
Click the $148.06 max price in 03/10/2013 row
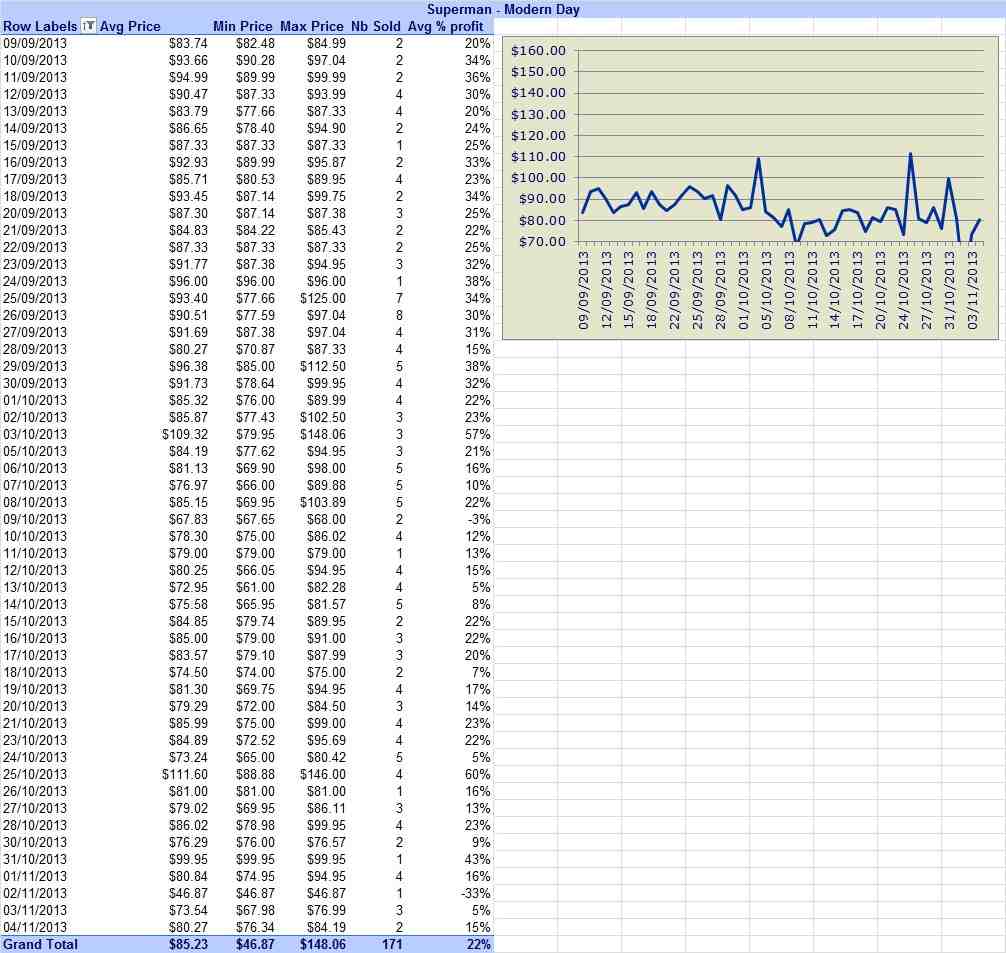(323, 434)
